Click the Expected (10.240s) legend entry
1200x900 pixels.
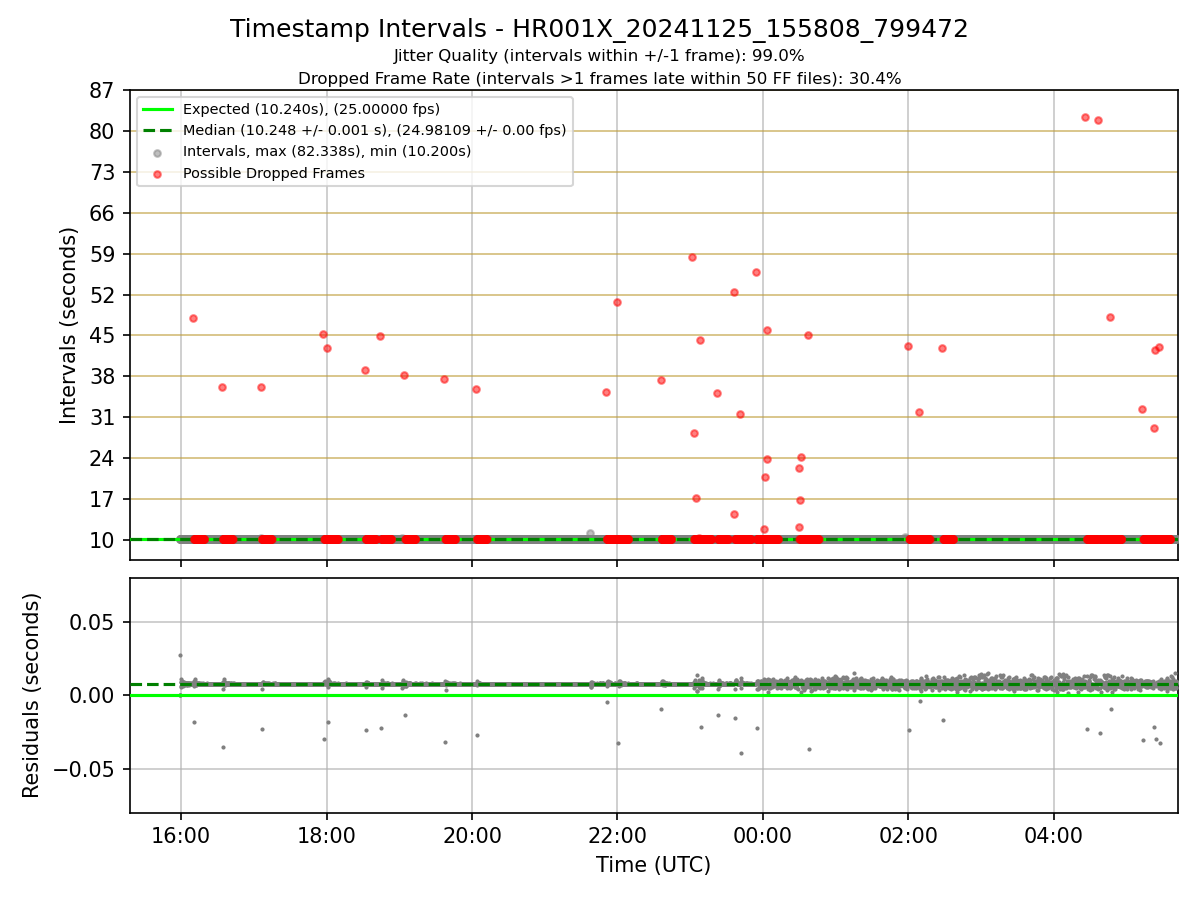click(x=311, y=109)
